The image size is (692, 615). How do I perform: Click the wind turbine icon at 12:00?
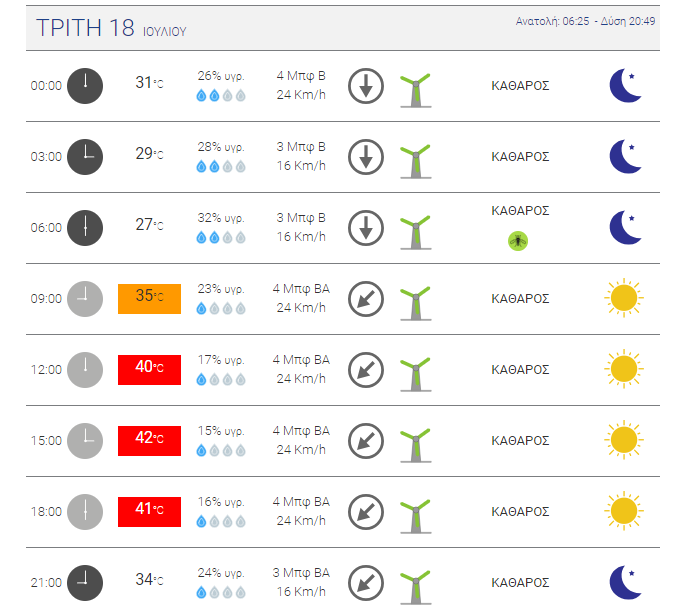point(414,370)
